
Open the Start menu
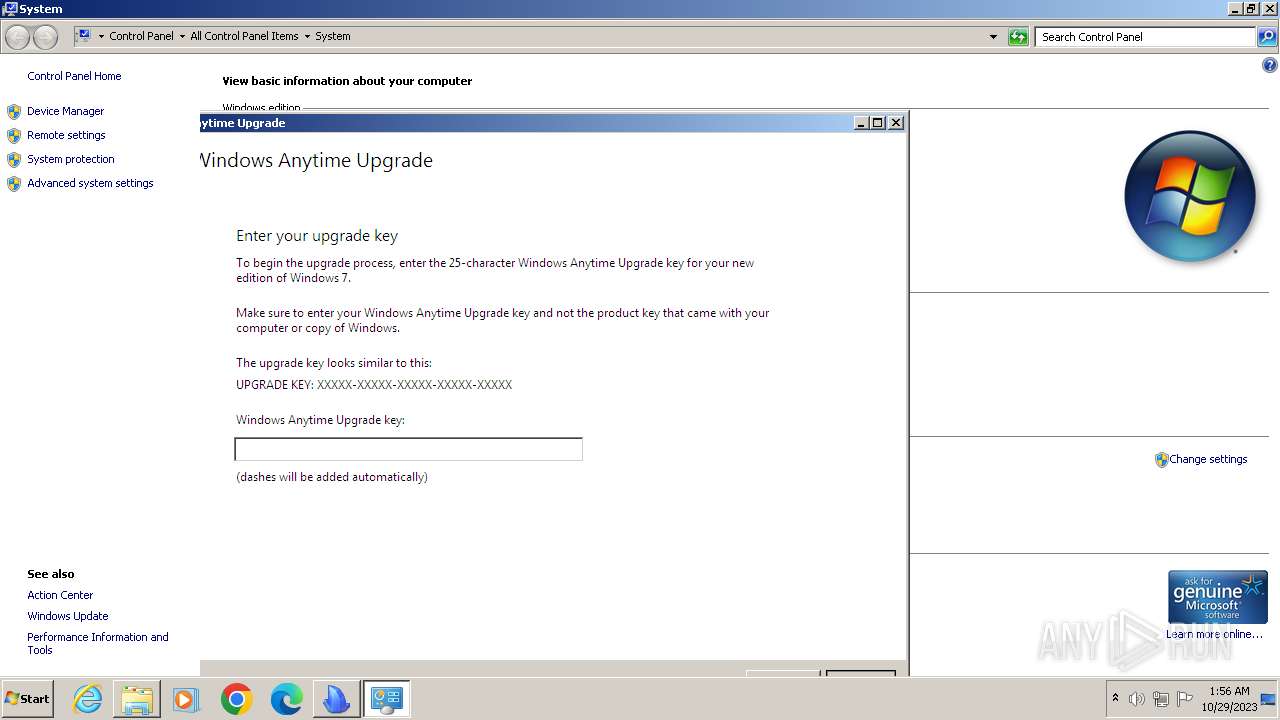(x=28, y=699)
